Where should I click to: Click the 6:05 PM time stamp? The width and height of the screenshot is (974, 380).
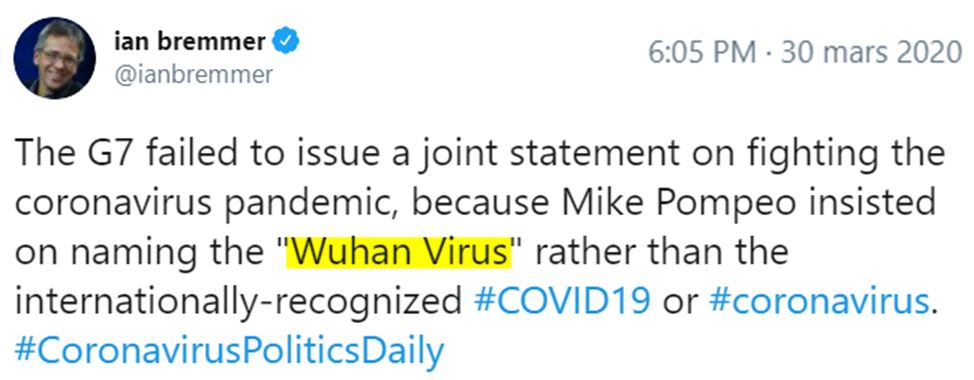pos(703,53)
